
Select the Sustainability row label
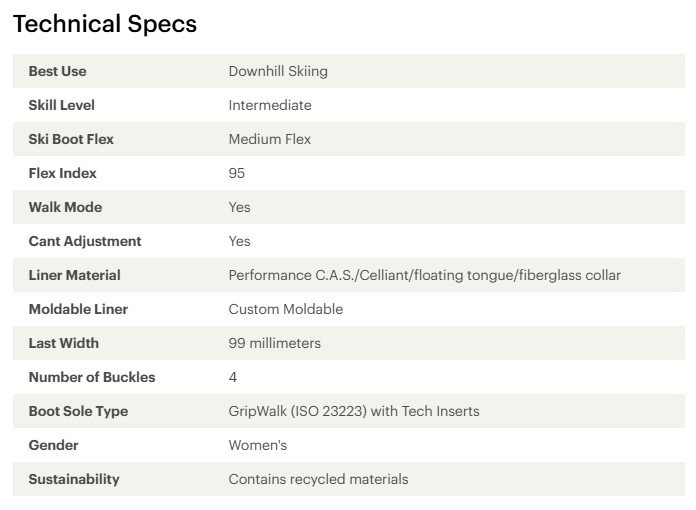pos(74,479)
